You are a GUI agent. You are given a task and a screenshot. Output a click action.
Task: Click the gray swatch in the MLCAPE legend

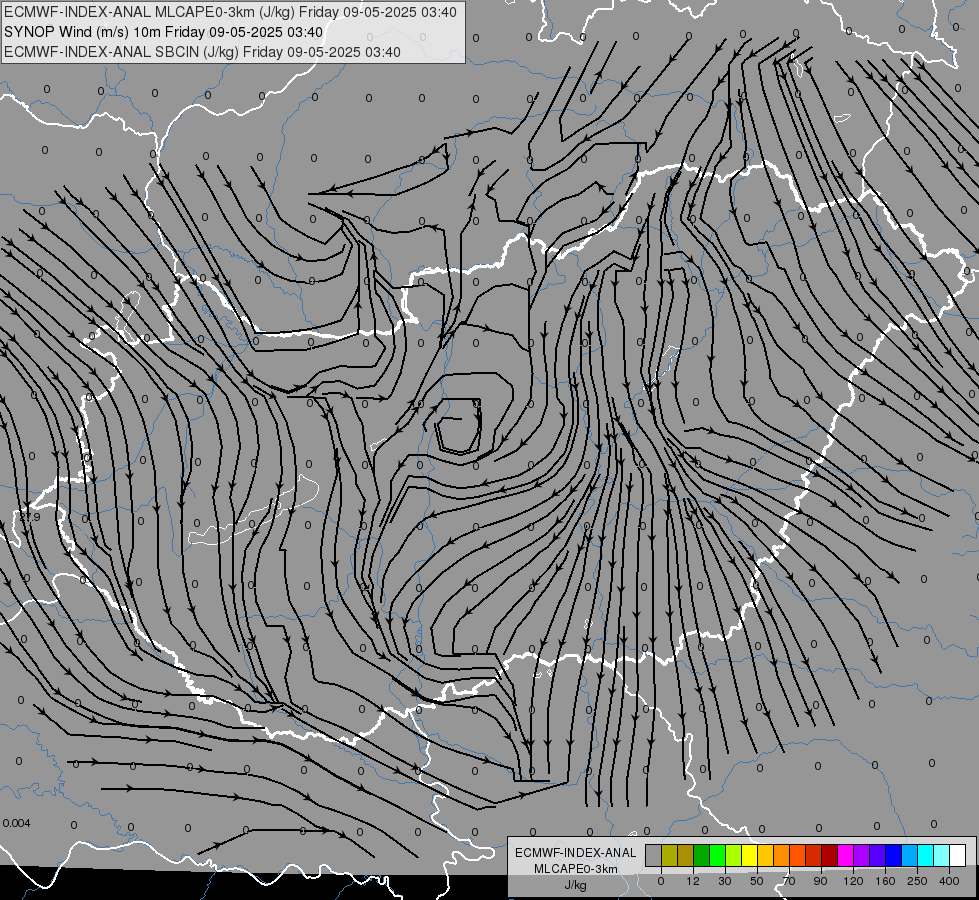tap(654, 855)
